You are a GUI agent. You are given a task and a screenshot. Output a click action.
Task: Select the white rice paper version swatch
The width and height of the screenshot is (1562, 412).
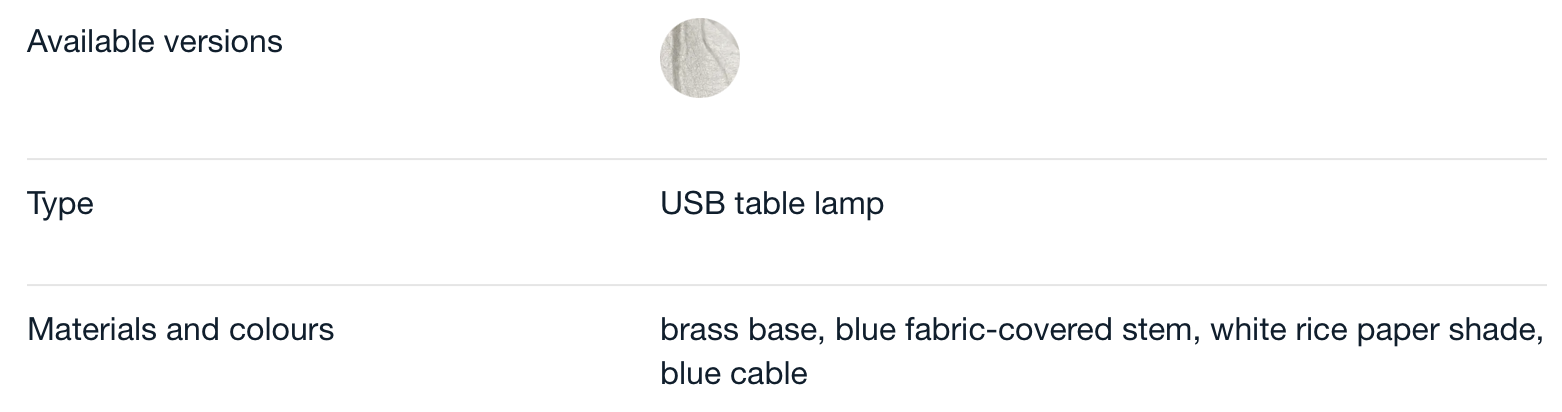700,58
